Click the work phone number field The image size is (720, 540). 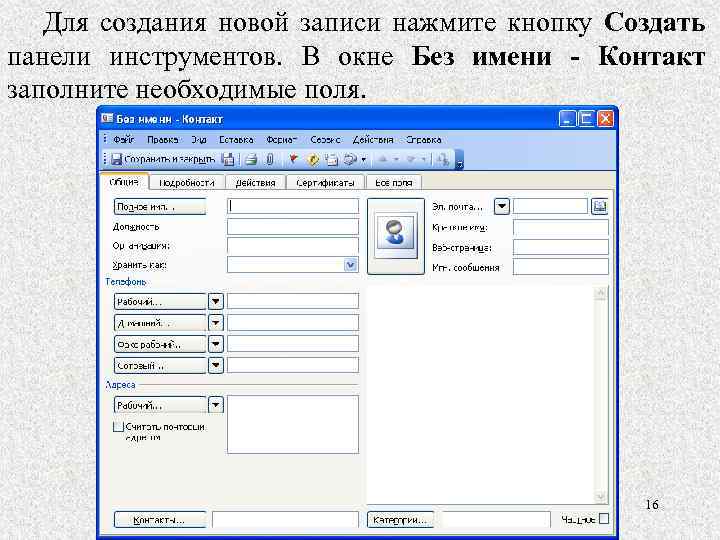tap(293, 301)
